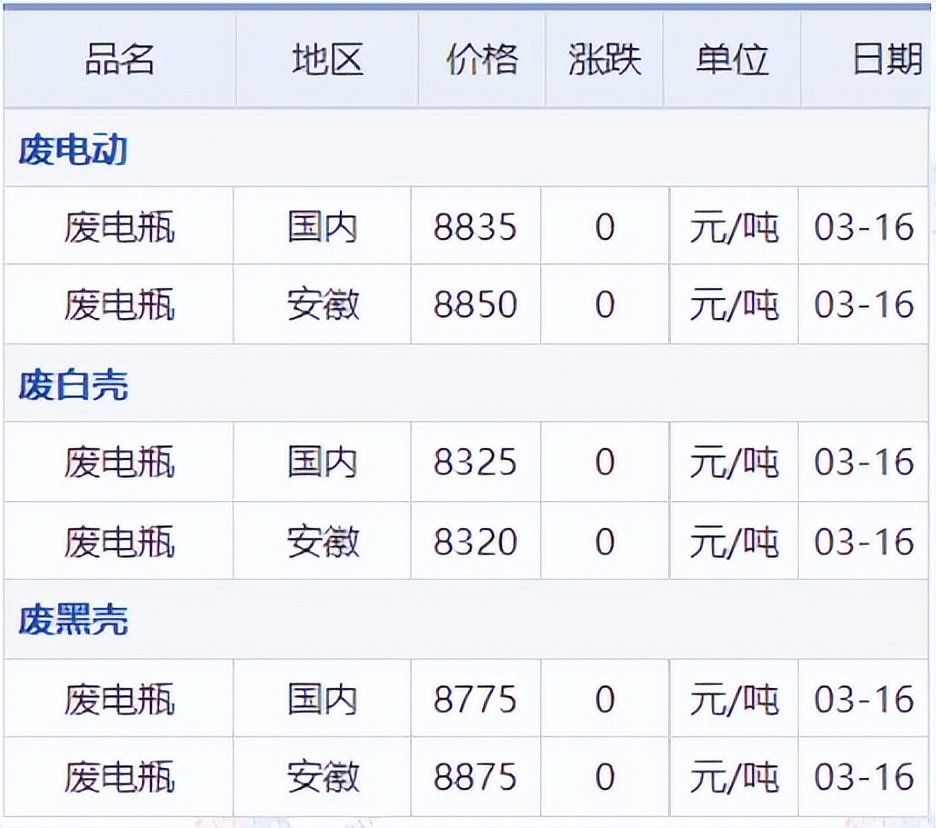This screenshot has height=828, width=936.
Task: Click the 涨跌 value 0 in the 8875 row
Action: click(x=605, y=777)
